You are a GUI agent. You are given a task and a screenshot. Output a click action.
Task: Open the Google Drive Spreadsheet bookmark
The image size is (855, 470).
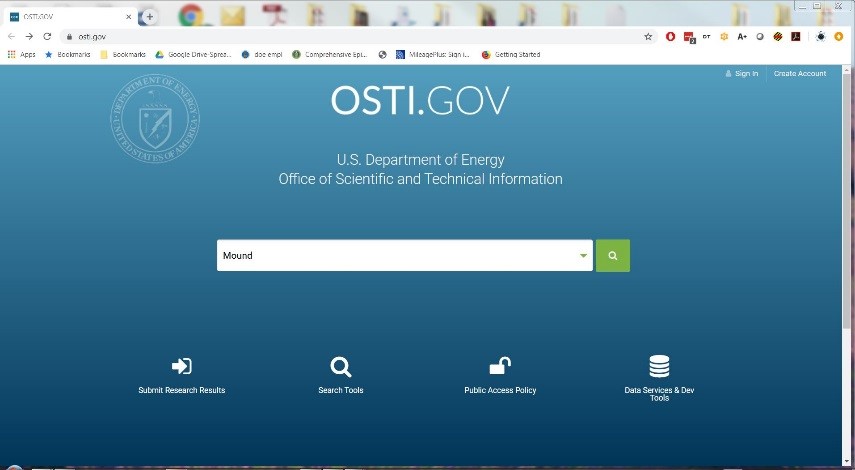pos(194,55)
